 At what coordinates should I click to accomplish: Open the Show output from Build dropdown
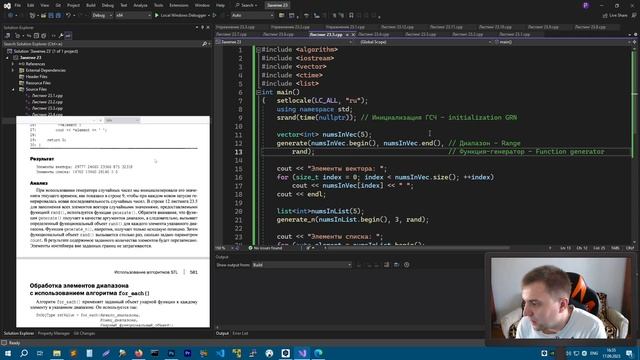tap(301, 265)
